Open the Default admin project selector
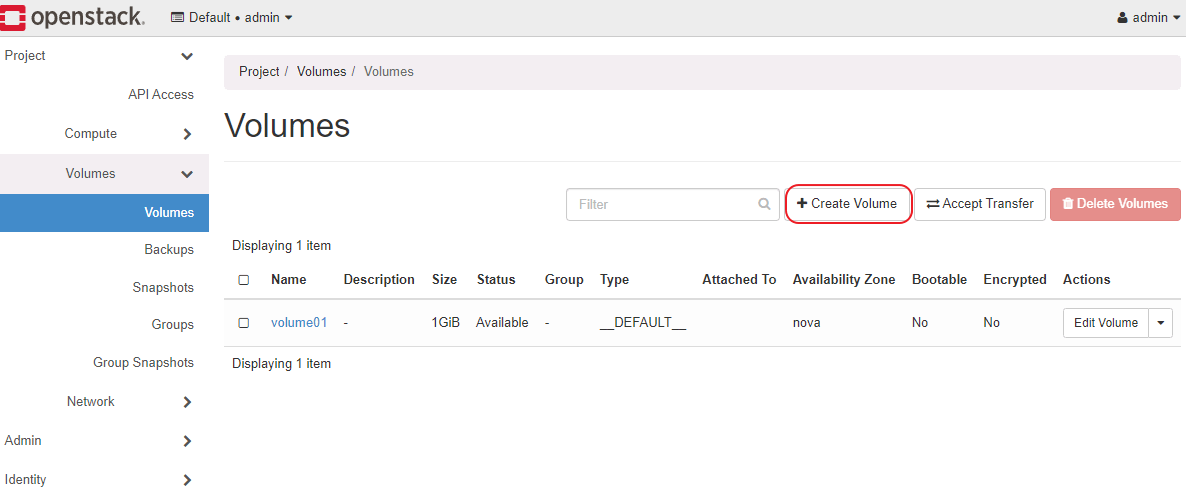 coord(232,18)
